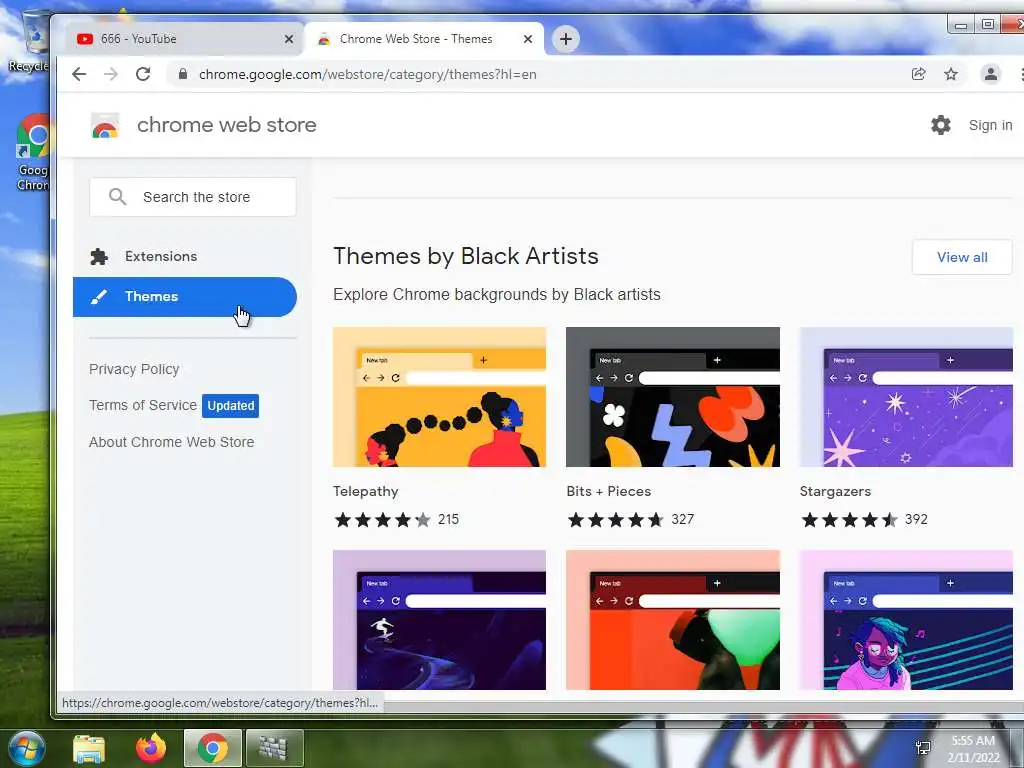Click the browser forward arrow
Viewport: 1024px width, 768px height.
(111, 74)
